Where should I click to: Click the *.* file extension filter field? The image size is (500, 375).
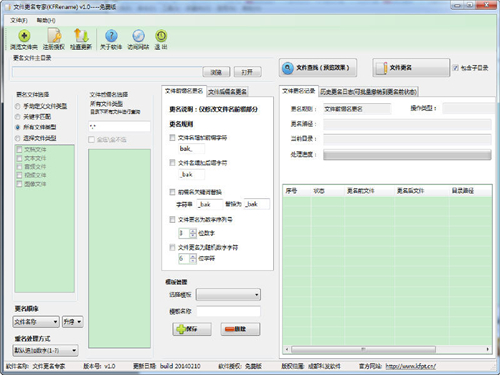pyautogui.click(x=119, y=127)
